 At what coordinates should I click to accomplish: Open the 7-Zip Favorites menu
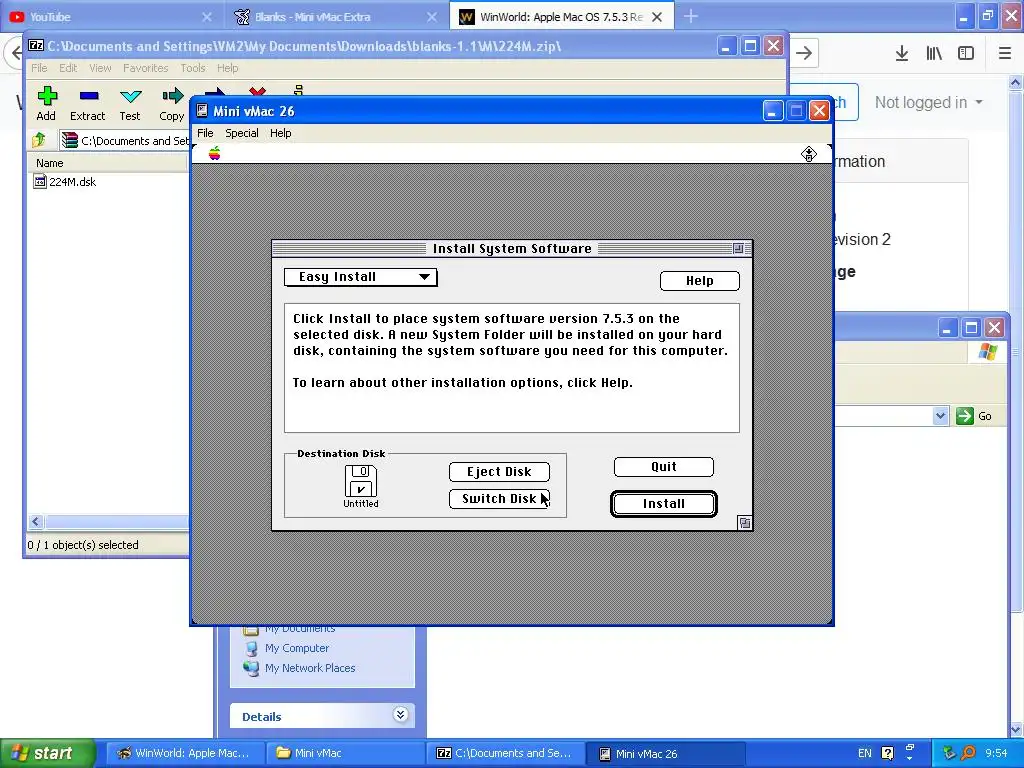click(x=146, y=68)
